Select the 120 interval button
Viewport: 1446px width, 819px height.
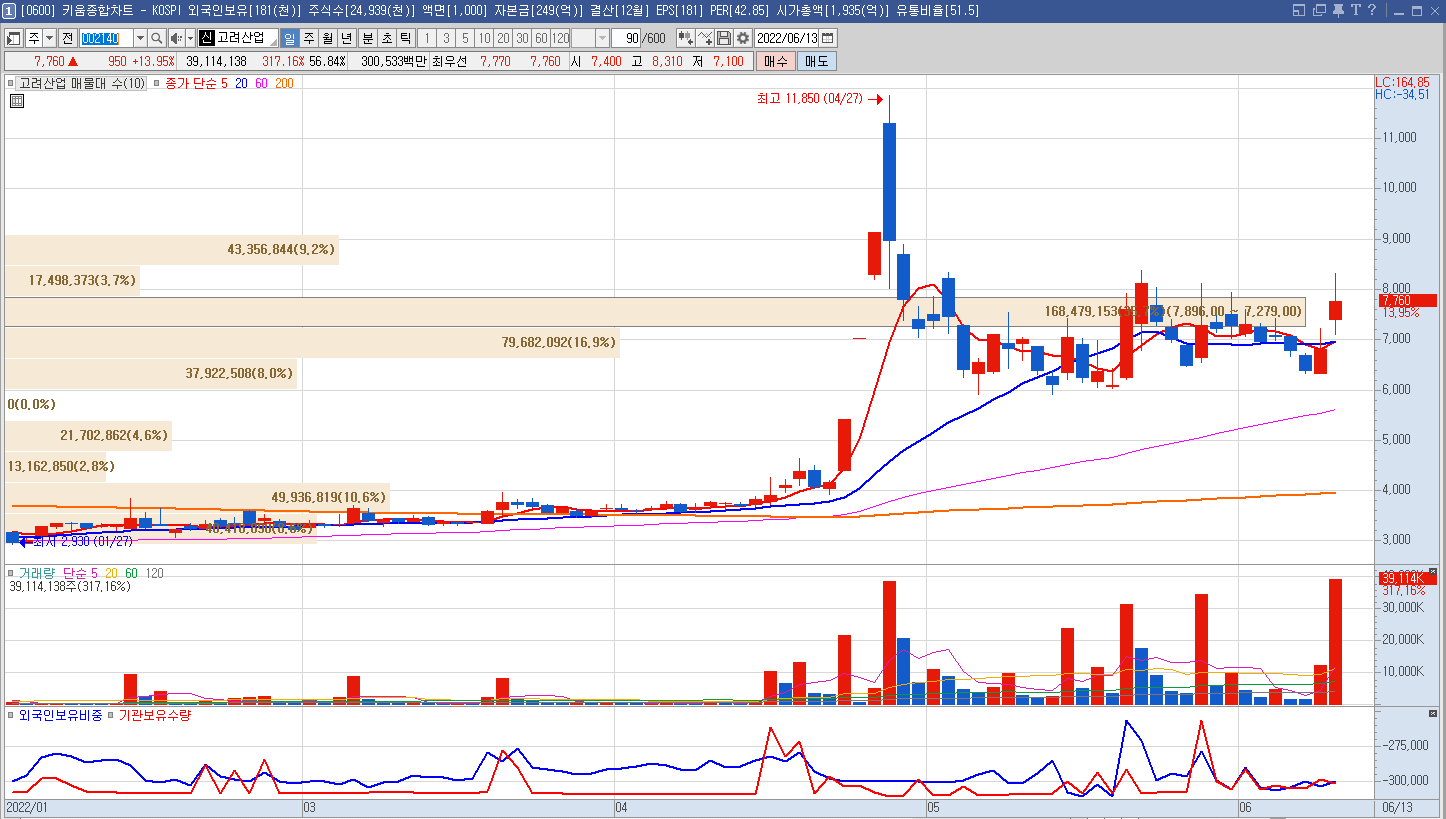[560, 38]
